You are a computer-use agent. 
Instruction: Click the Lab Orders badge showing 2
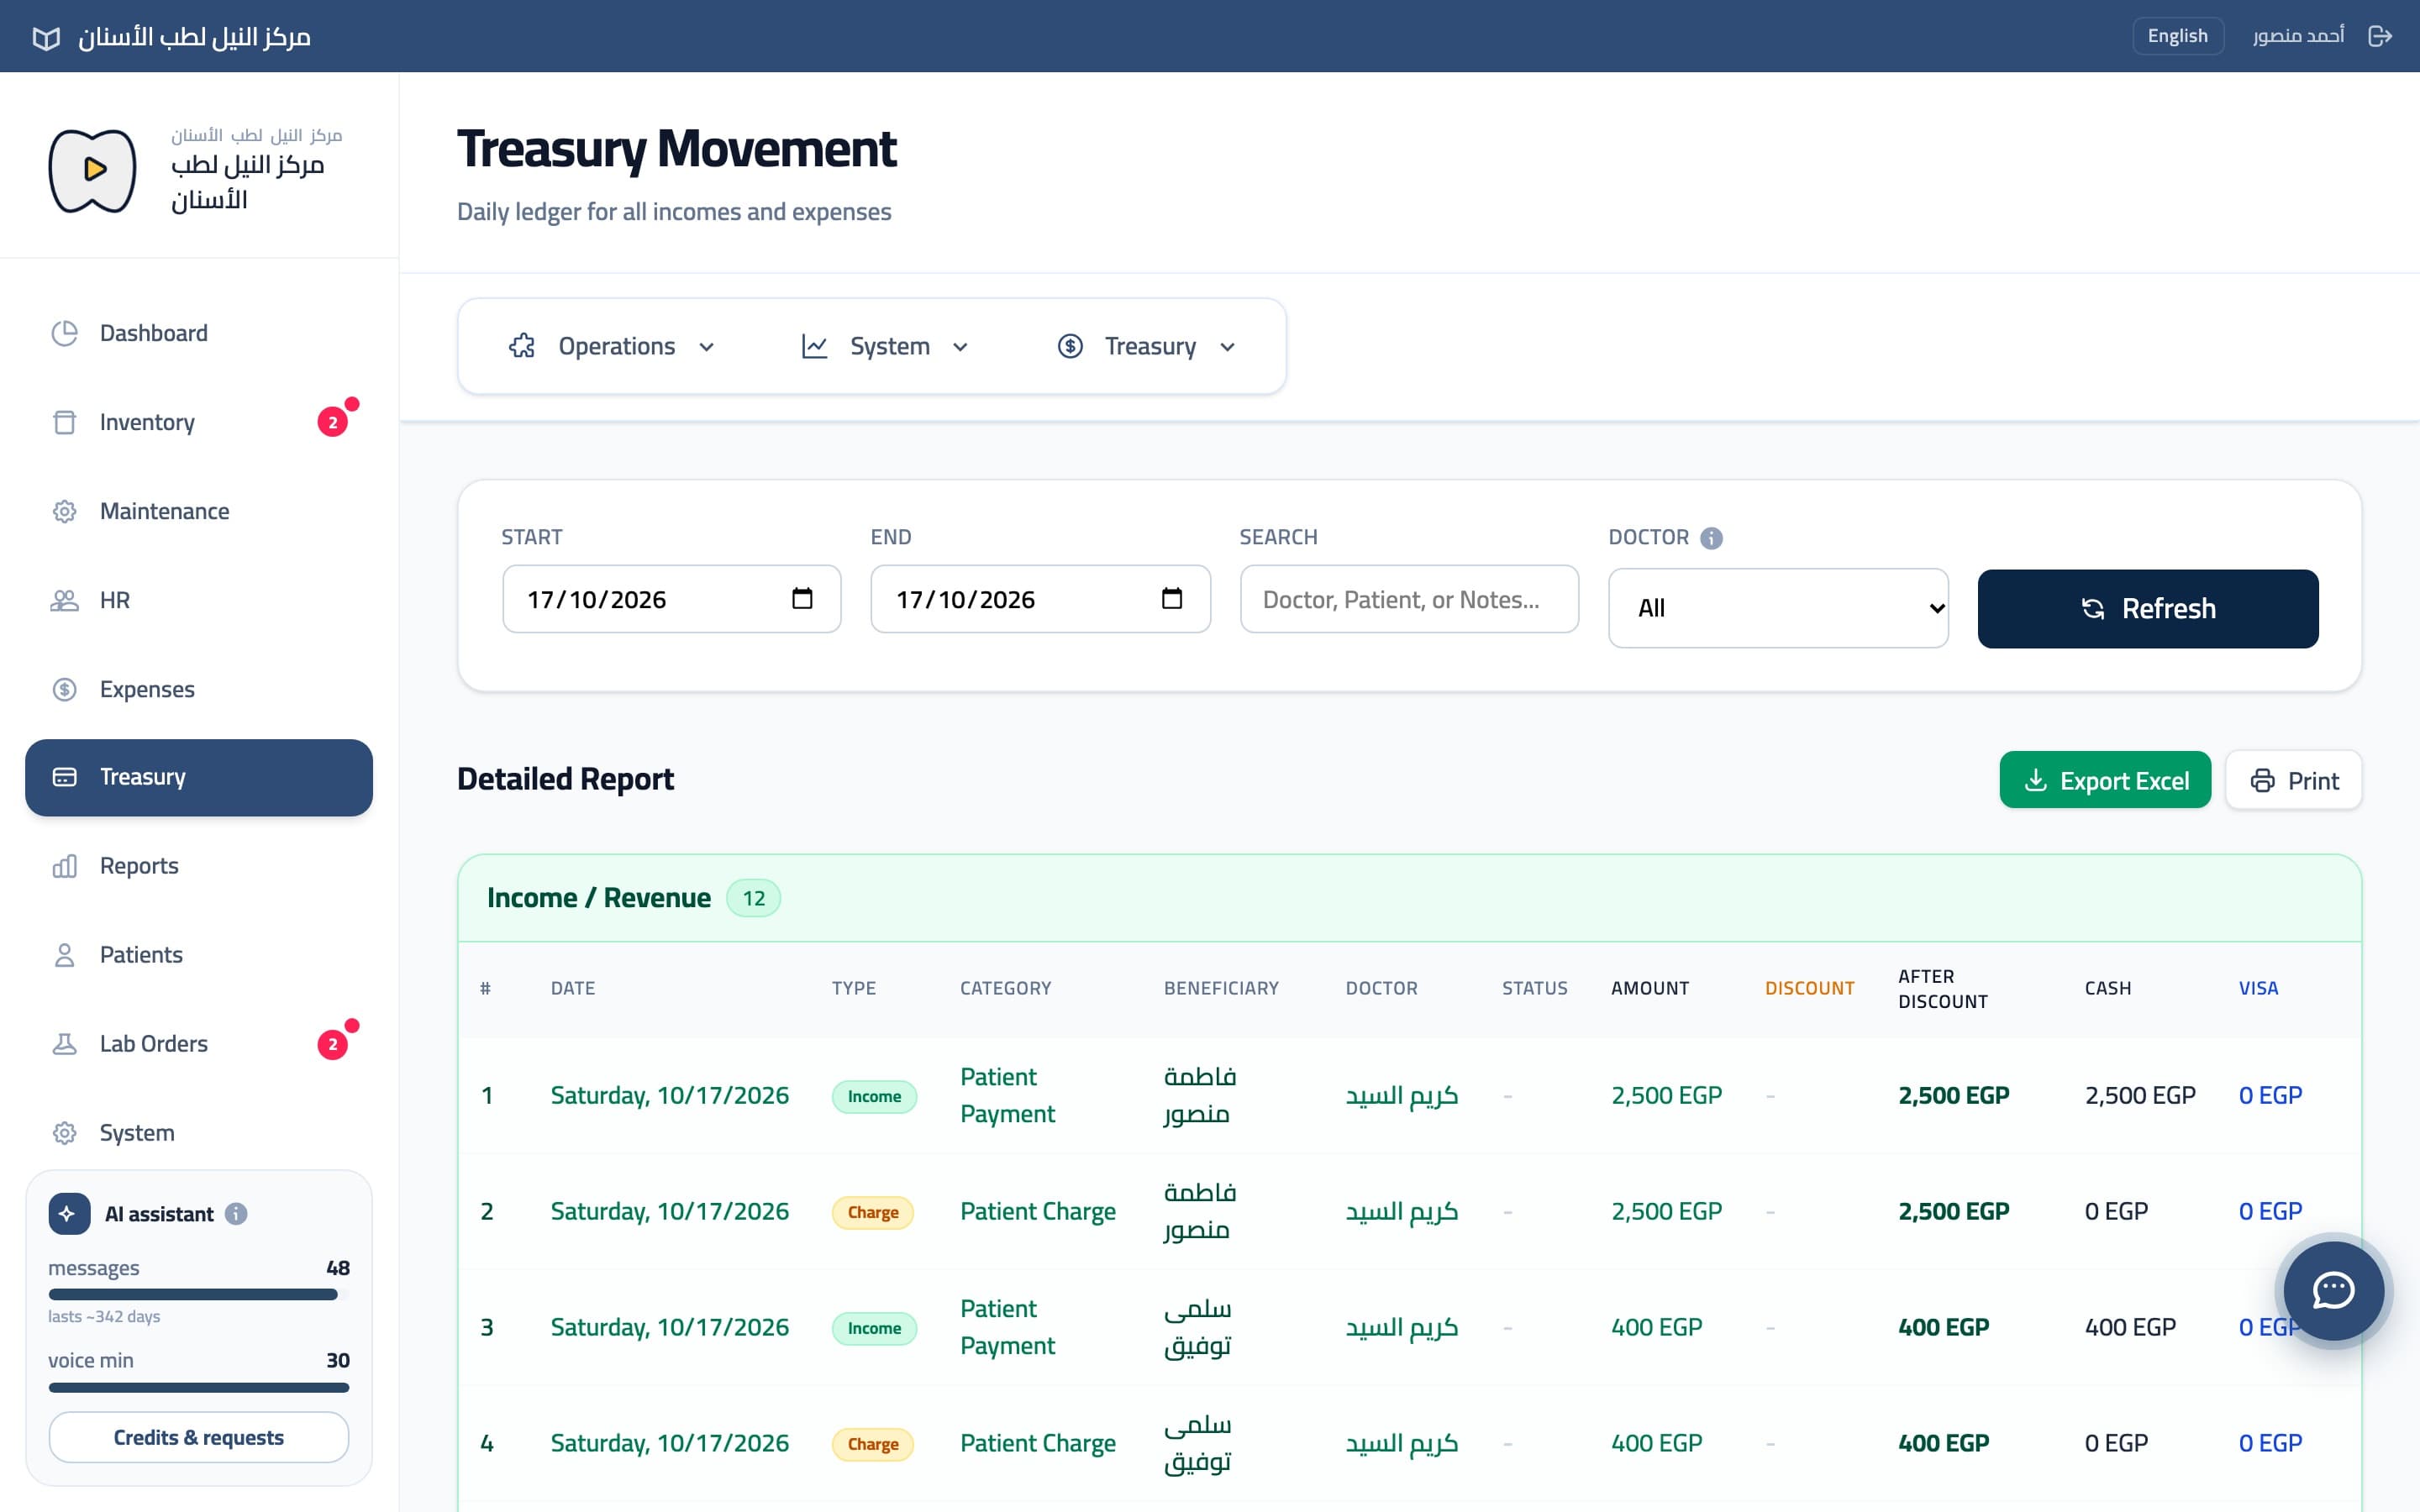[x=333, y=1044]
